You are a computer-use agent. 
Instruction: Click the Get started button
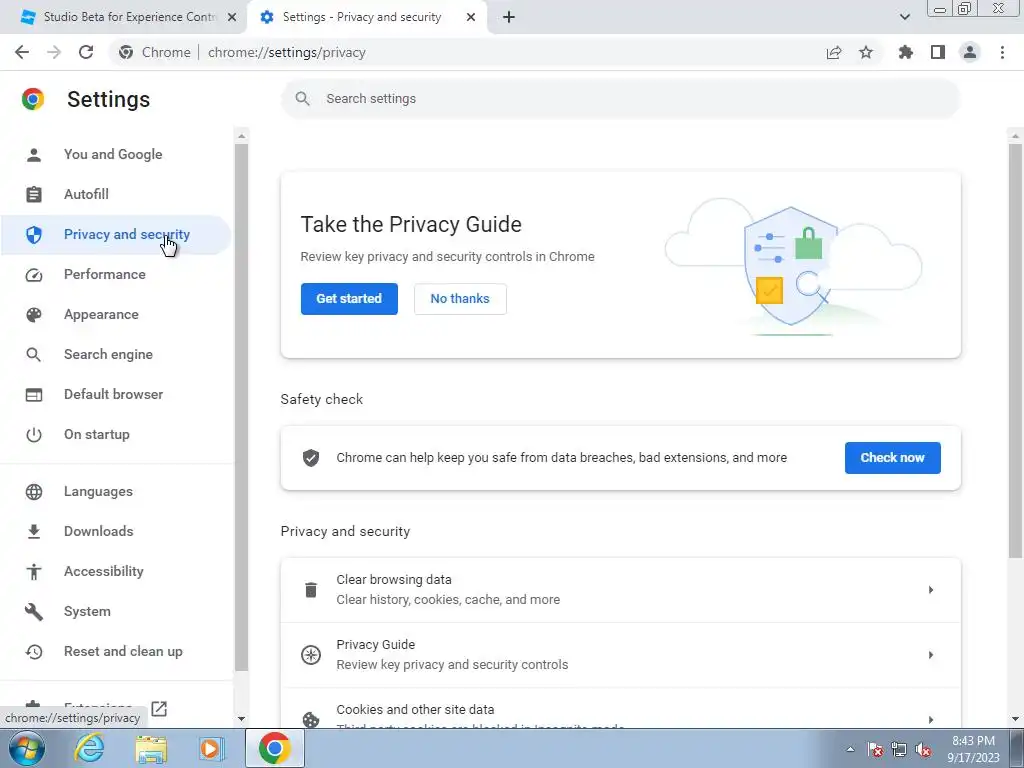349,299
